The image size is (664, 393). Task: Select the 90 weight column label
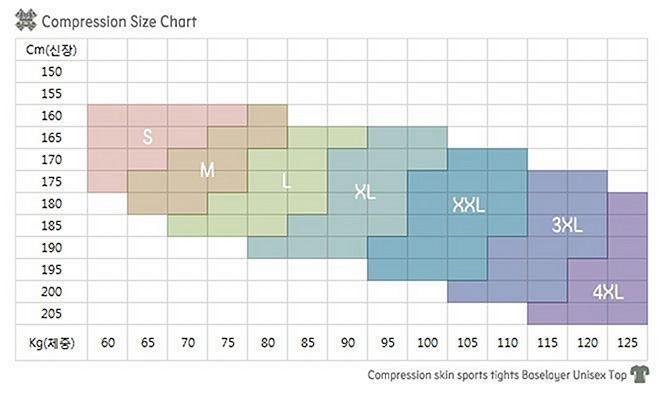point(348,342)
